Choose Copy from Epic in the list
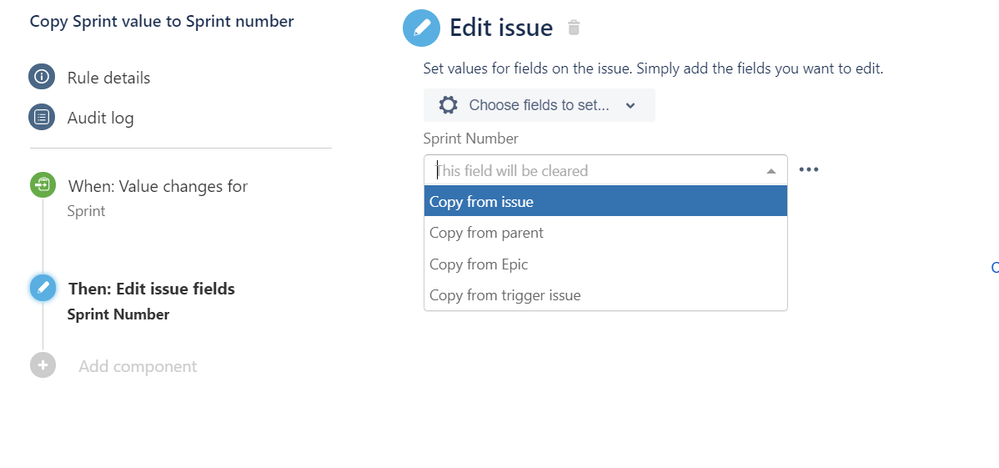Image resolution: width=999 pixels, height=468 pixels. pos(606,264)
